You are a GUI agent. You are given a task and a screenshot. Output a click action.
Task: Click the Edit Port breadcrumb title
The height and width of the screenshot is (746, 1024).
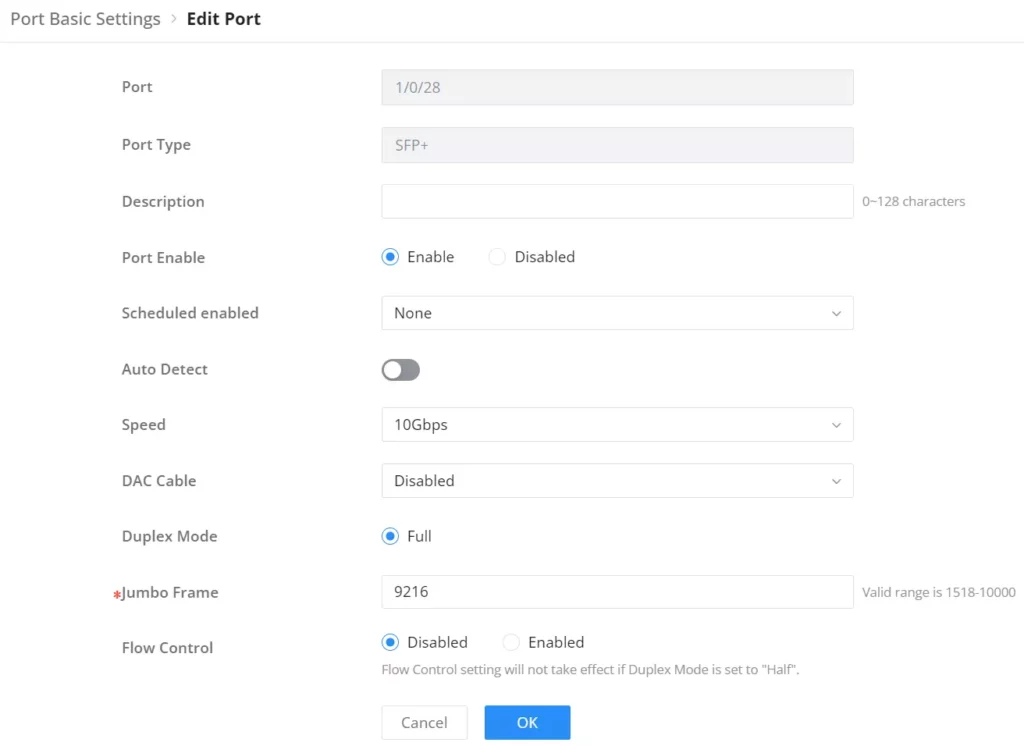[223, 19]
